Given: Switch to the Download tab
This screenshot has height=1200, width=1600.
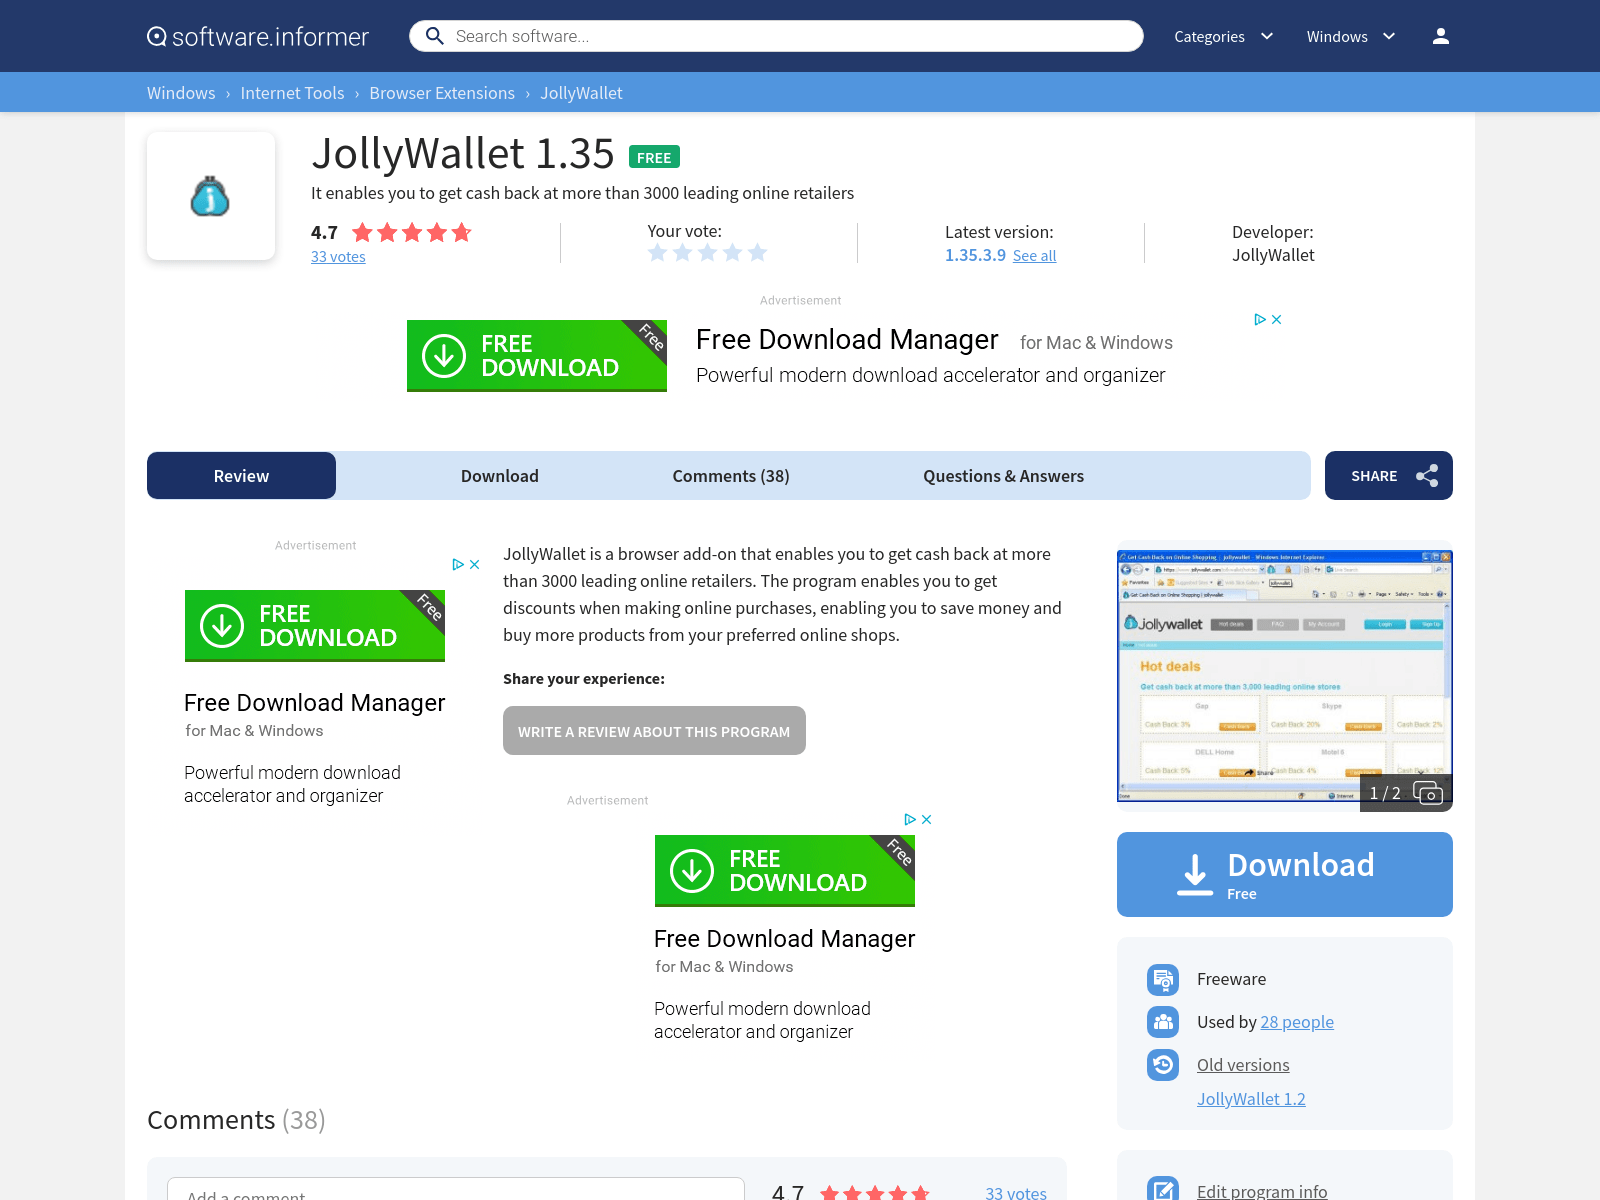Looking at the screenshot, I should [500, 476].
